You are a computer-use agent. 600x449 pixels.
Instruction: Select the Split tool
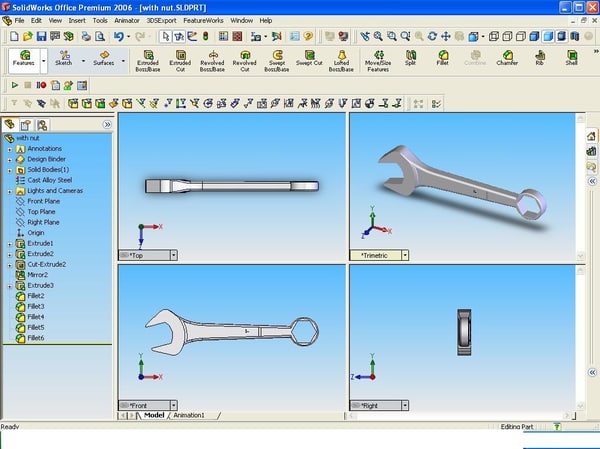[x=410, y=58]
